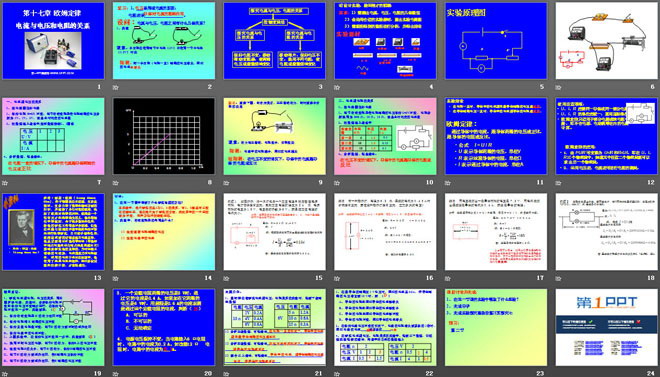Select slide 18 parallel circuit thumbnail

coord(607,232)
